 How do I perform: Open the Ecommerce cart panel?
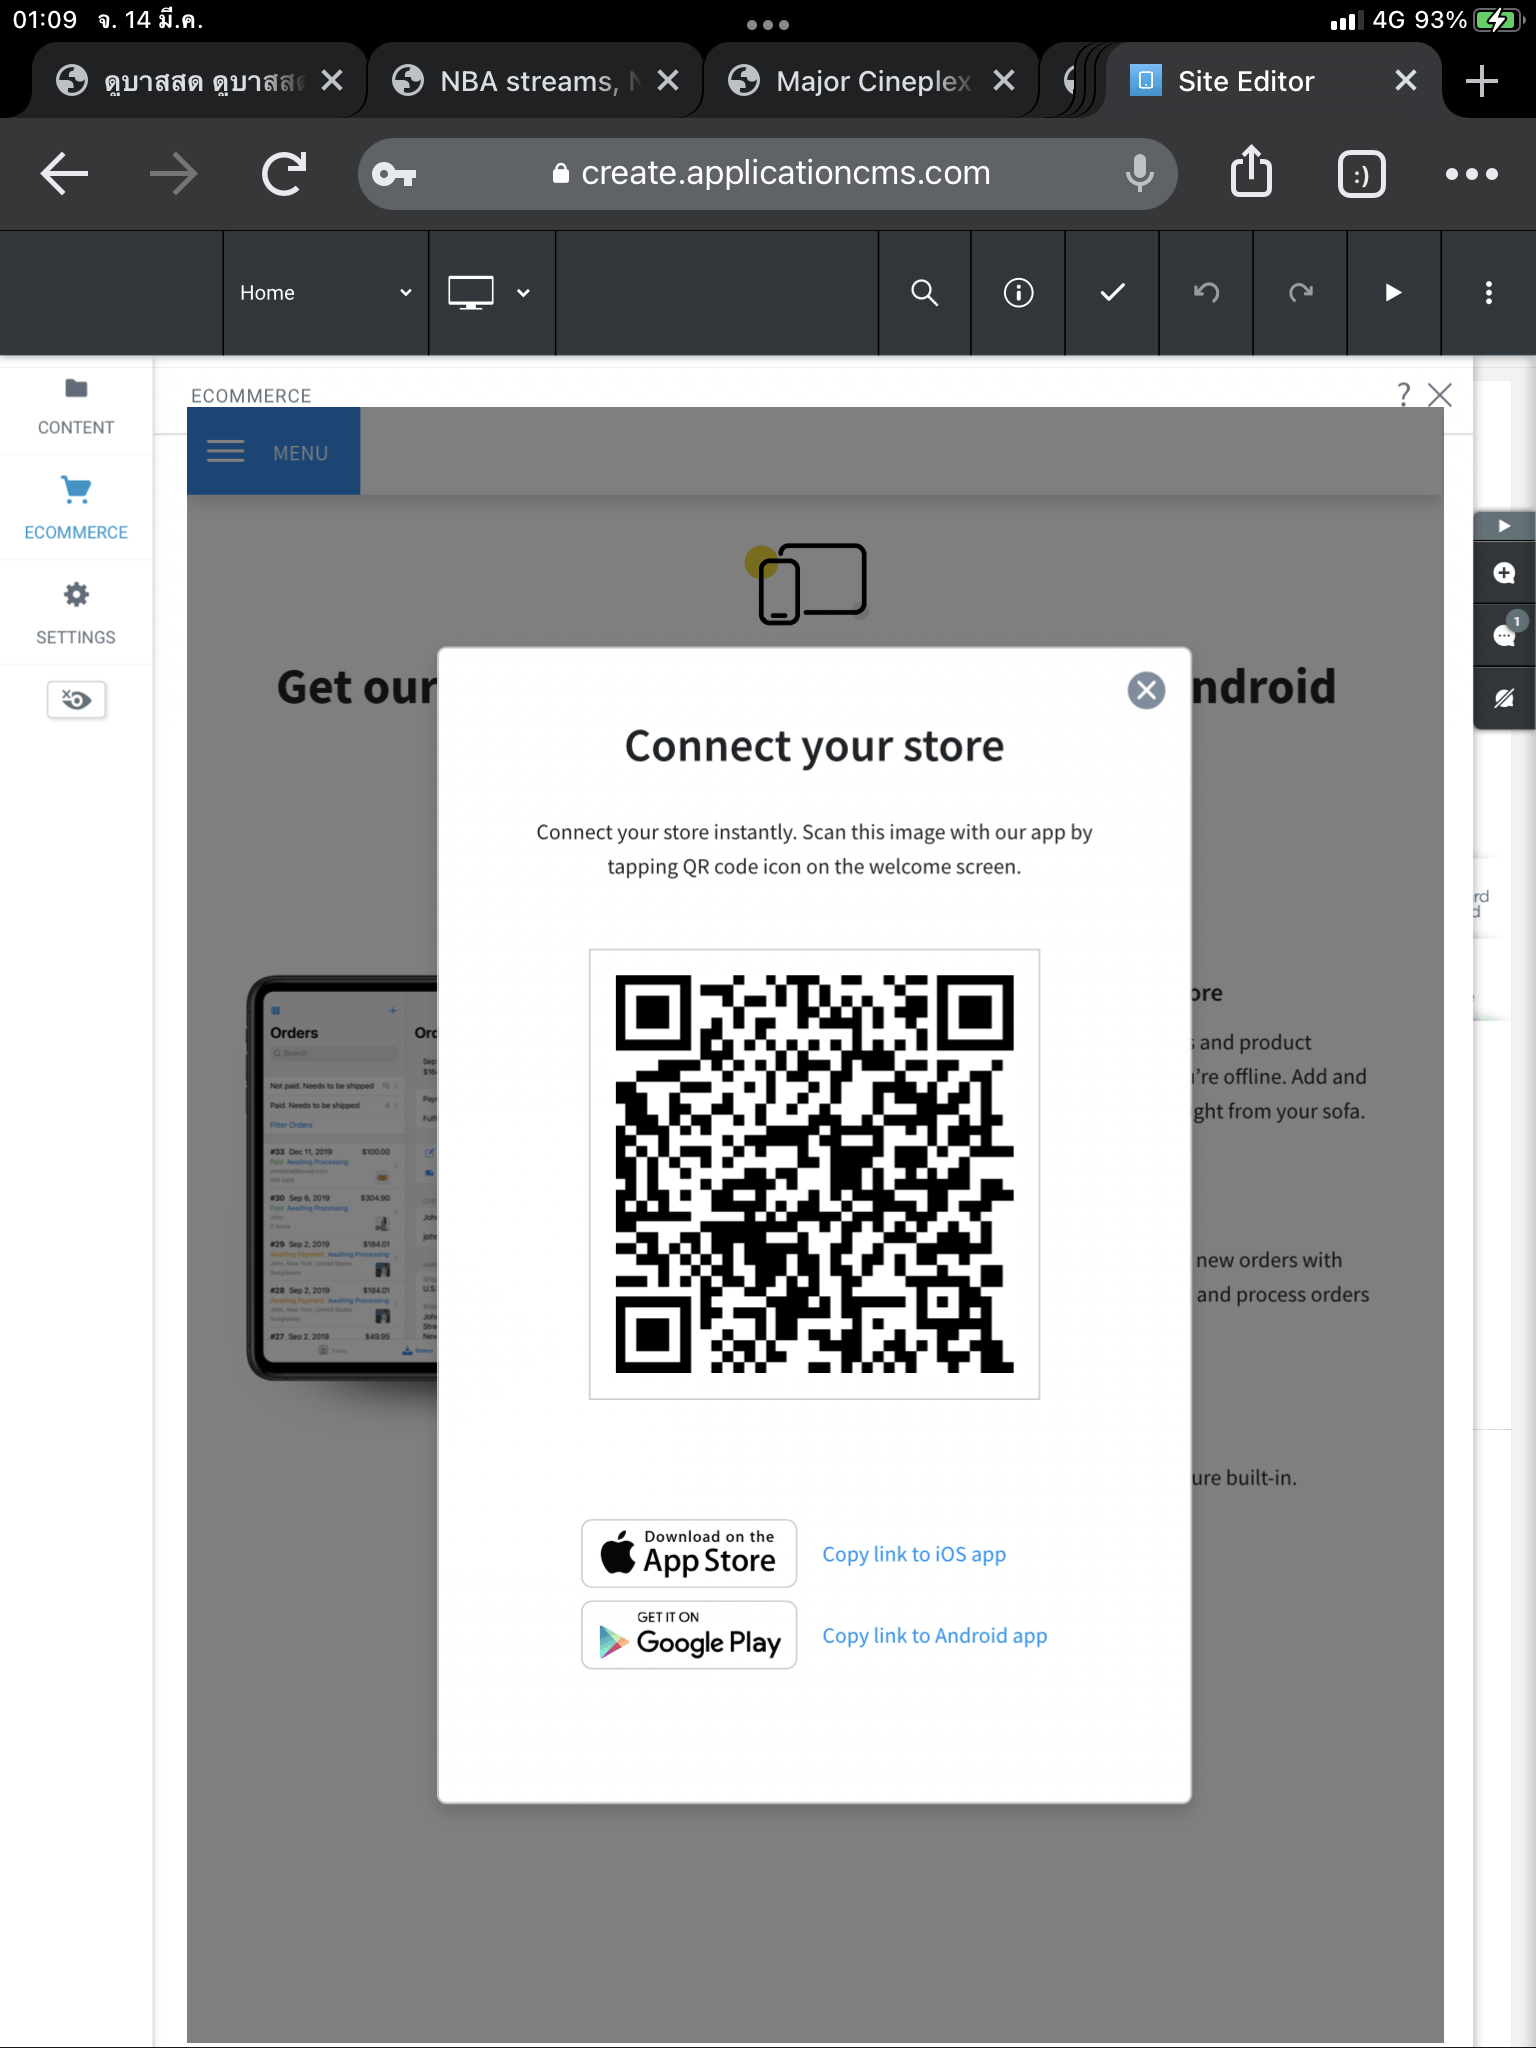tap(76, 508)
